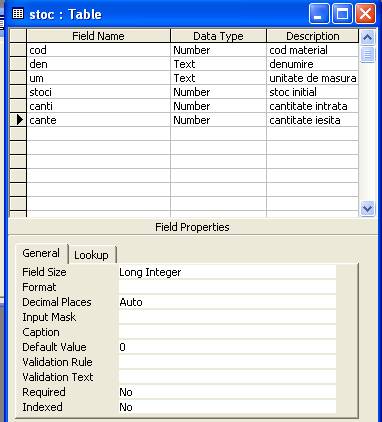Click the scroll down arrow of field list

(367, 209)
